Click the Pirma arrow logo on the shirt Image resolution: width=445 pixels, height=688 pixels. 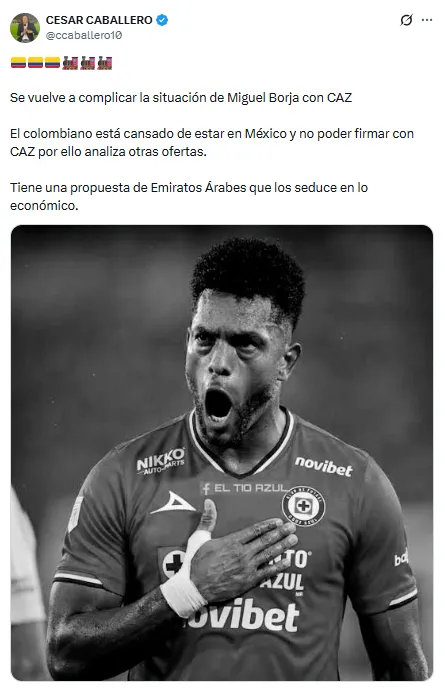[173, 503]
